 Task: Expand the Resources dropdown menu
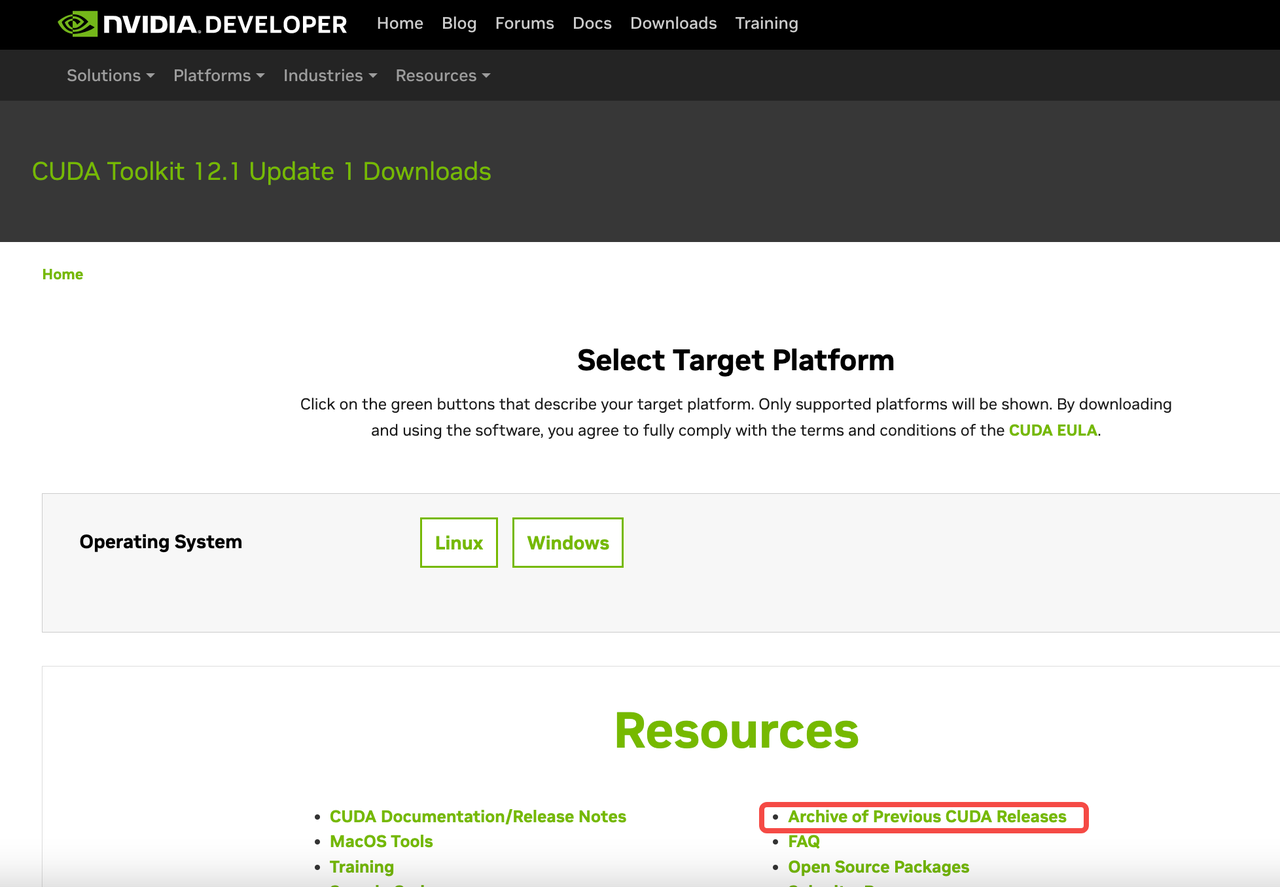pos(442,75)
